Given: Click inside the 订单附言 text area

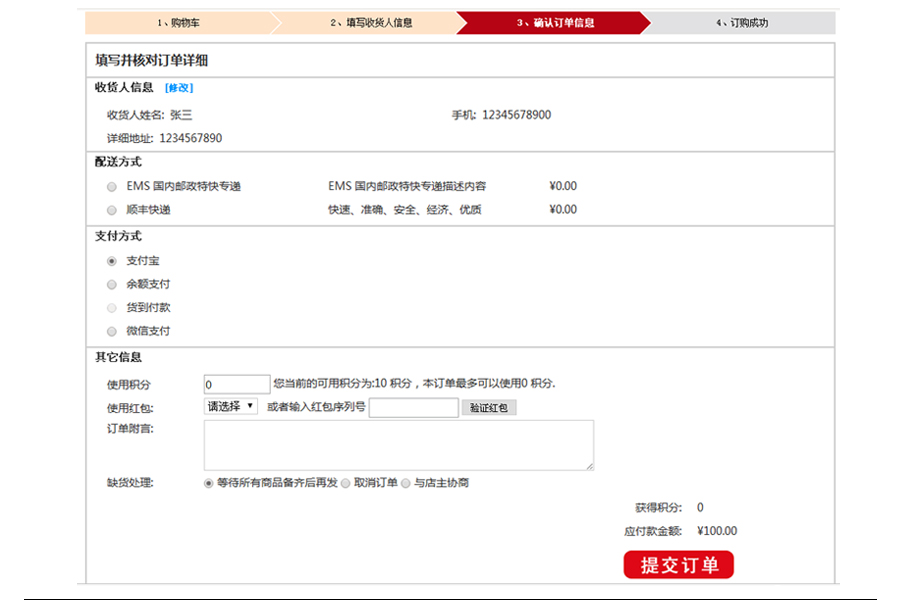Looking at the screenshot, I should (x=398, y=445).
